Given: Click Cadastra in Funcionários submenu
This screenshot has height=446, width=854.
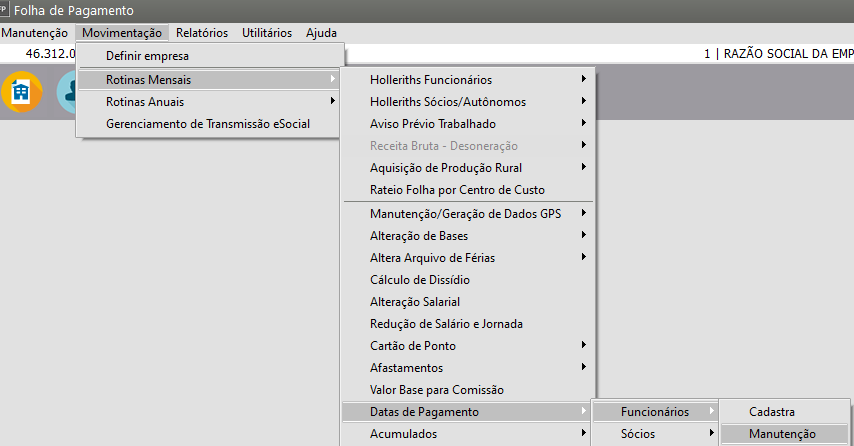Looking at the screenshot, I should [772, 412].
